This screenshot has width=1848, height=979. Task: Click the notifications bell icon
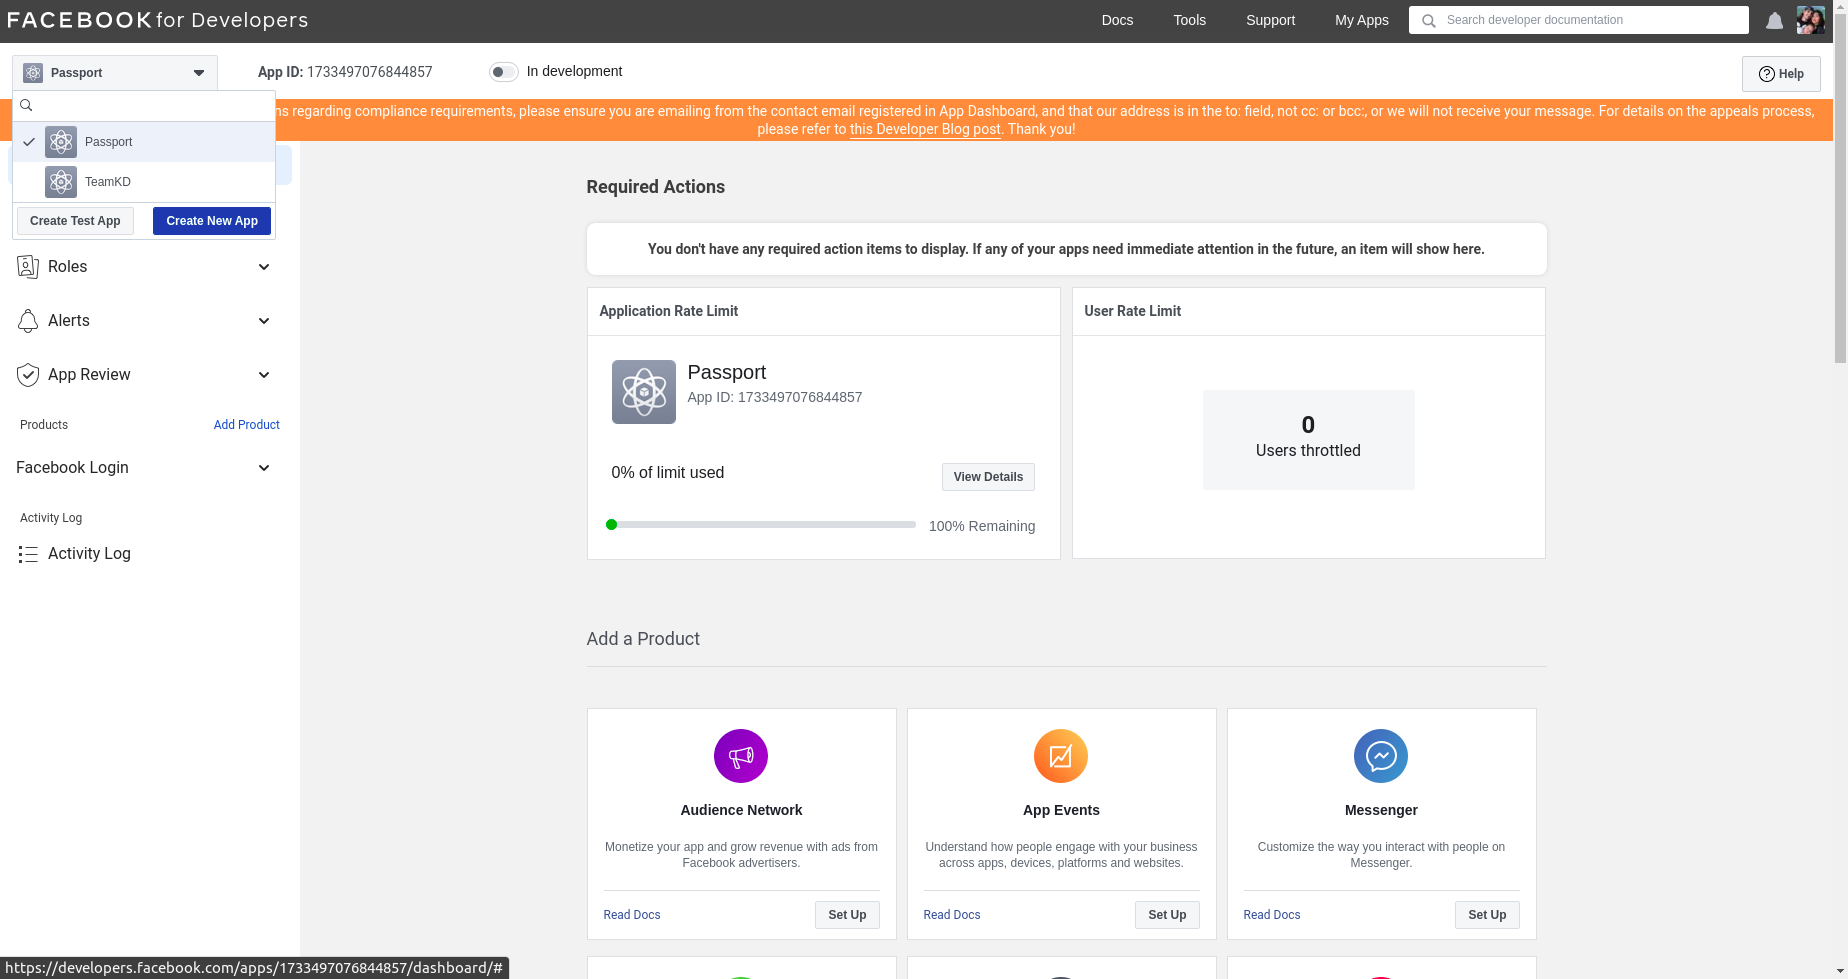(1774, 21)
